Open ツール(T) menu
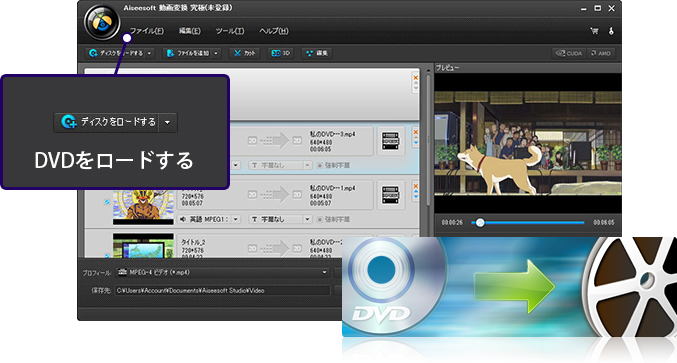Viewport: 677px width, 363px height. [230, 31]
